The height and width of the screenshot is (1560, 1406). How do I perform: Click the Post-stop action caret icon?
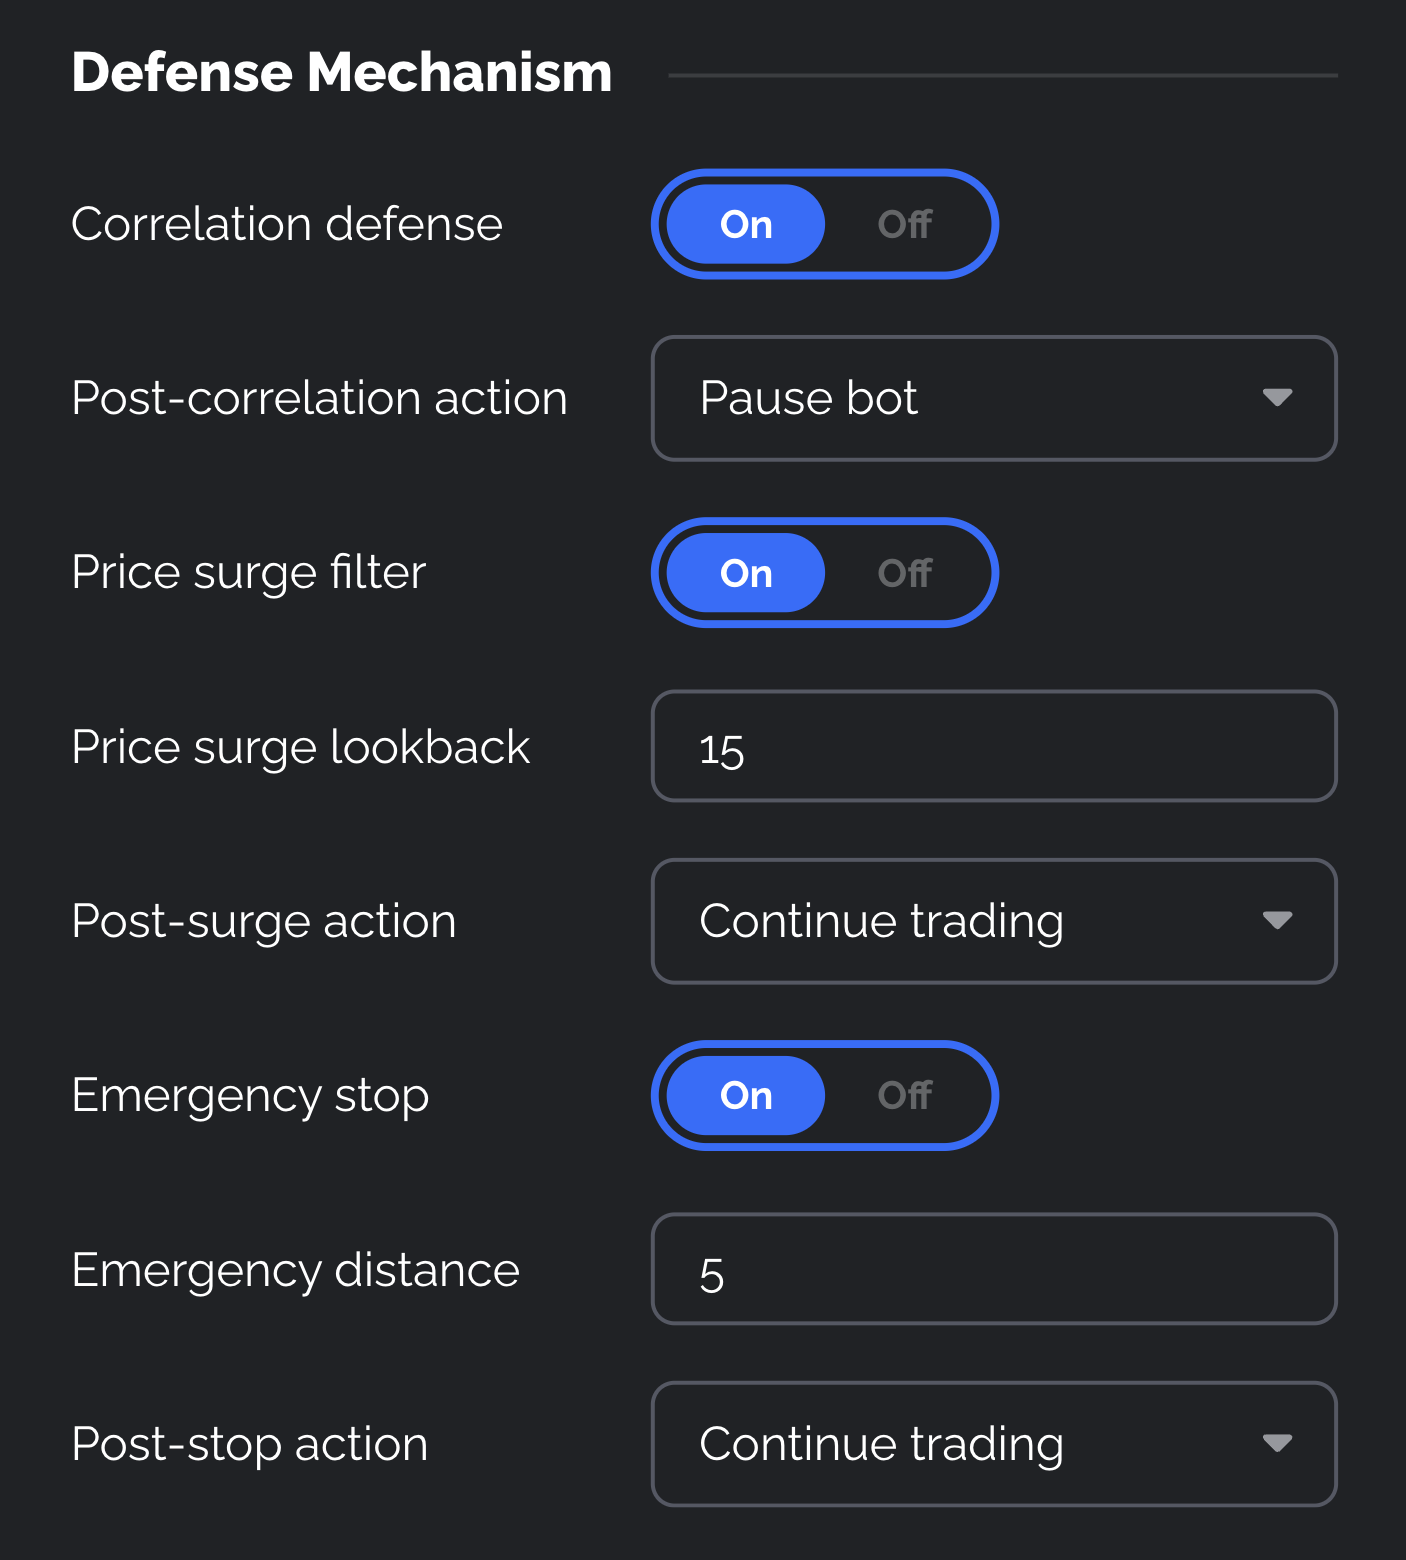[x=1277, y=1443]
